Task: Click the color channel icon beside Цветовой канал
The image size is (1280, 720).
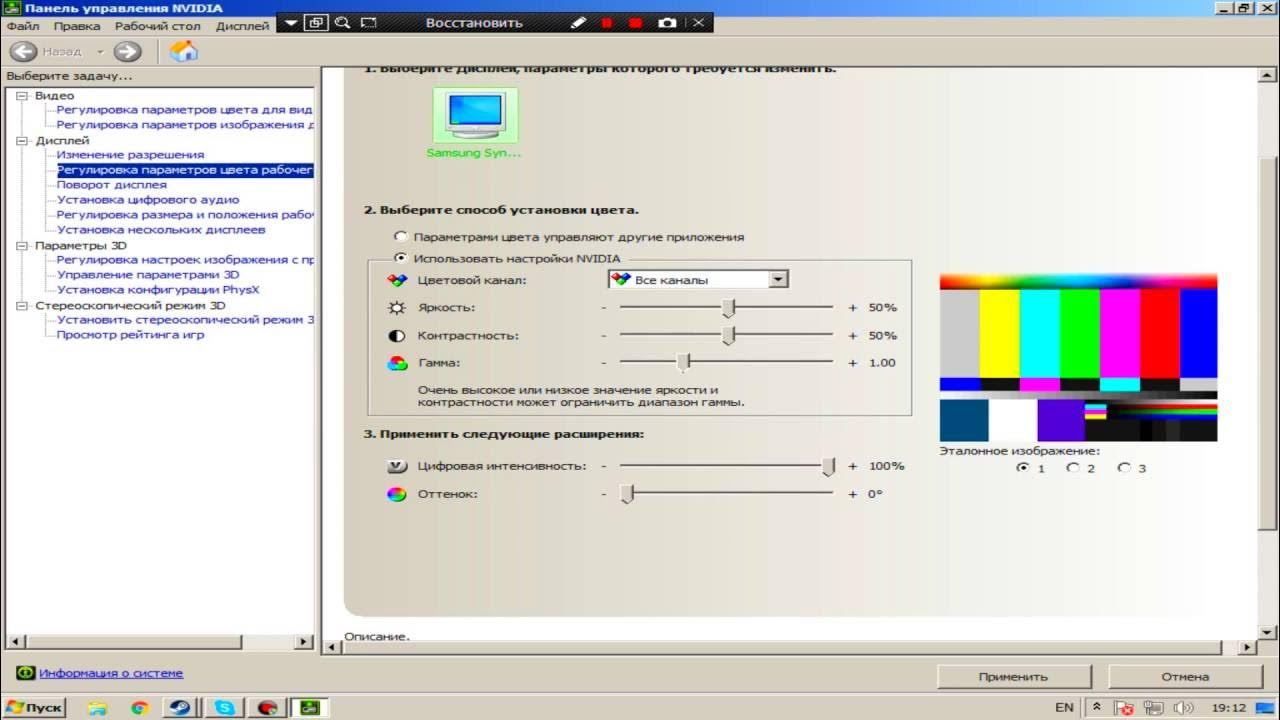Action: (397, 280)
